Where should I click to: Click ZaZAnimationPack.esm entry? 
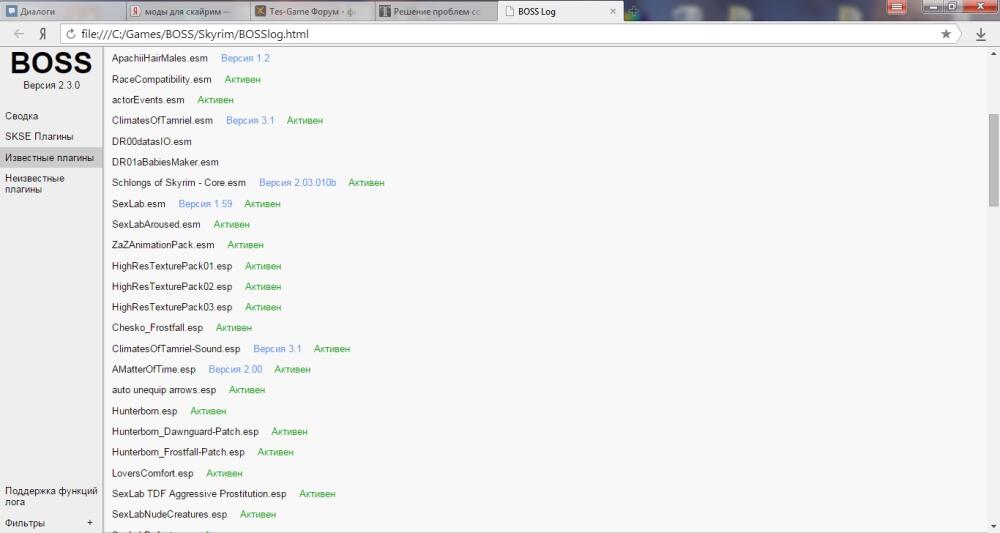tap(163, 245)
